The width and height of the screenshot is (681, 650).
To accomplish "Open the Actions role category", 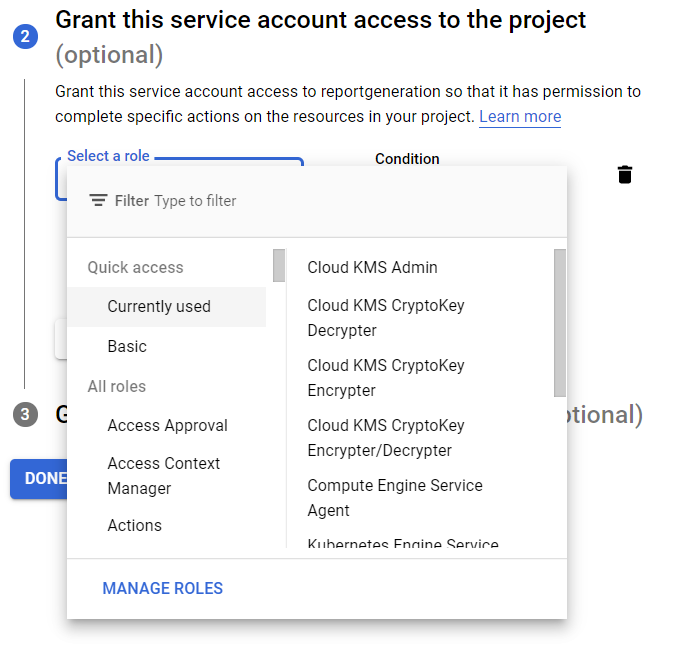I will pyautogui.click(x=134, y=526).
